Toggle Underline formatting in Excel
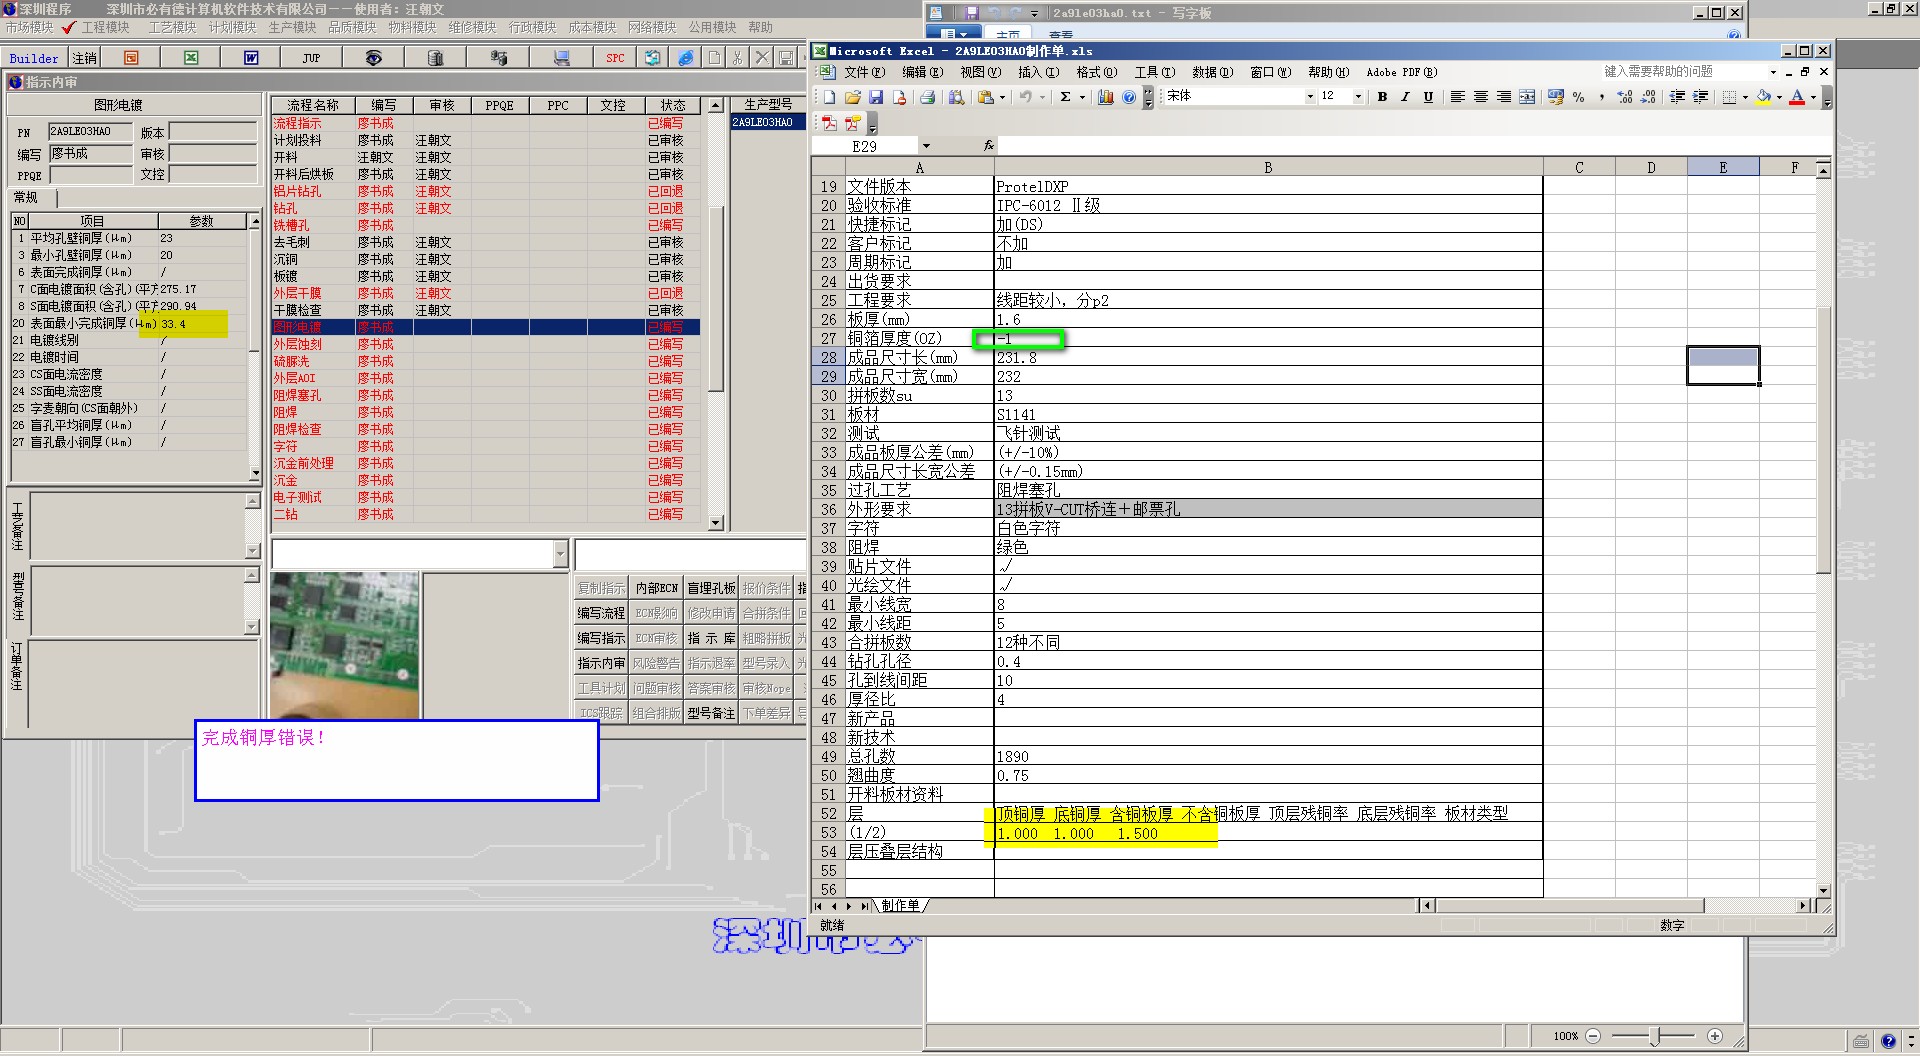The image size is (1920, 1056). 1428,97
